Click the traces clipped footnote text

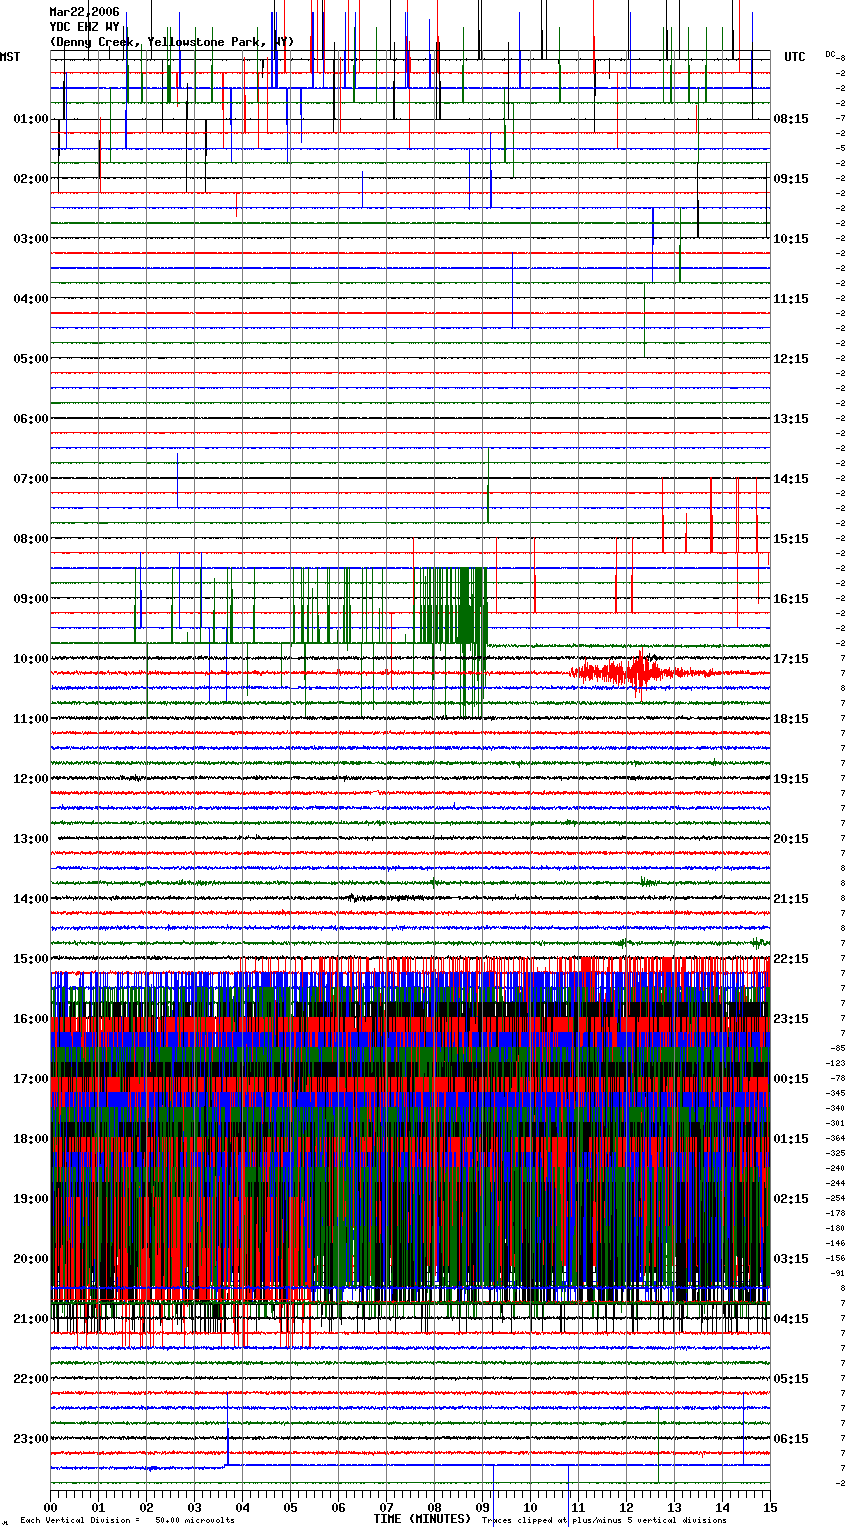604,1521
